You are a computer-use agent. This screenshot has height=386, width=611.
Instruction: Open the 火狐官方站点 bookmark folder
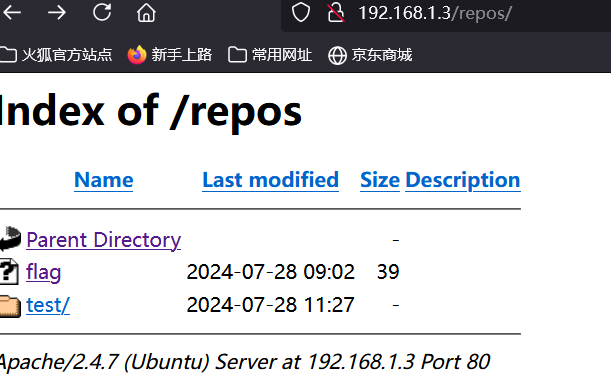[x=56, y=55]
